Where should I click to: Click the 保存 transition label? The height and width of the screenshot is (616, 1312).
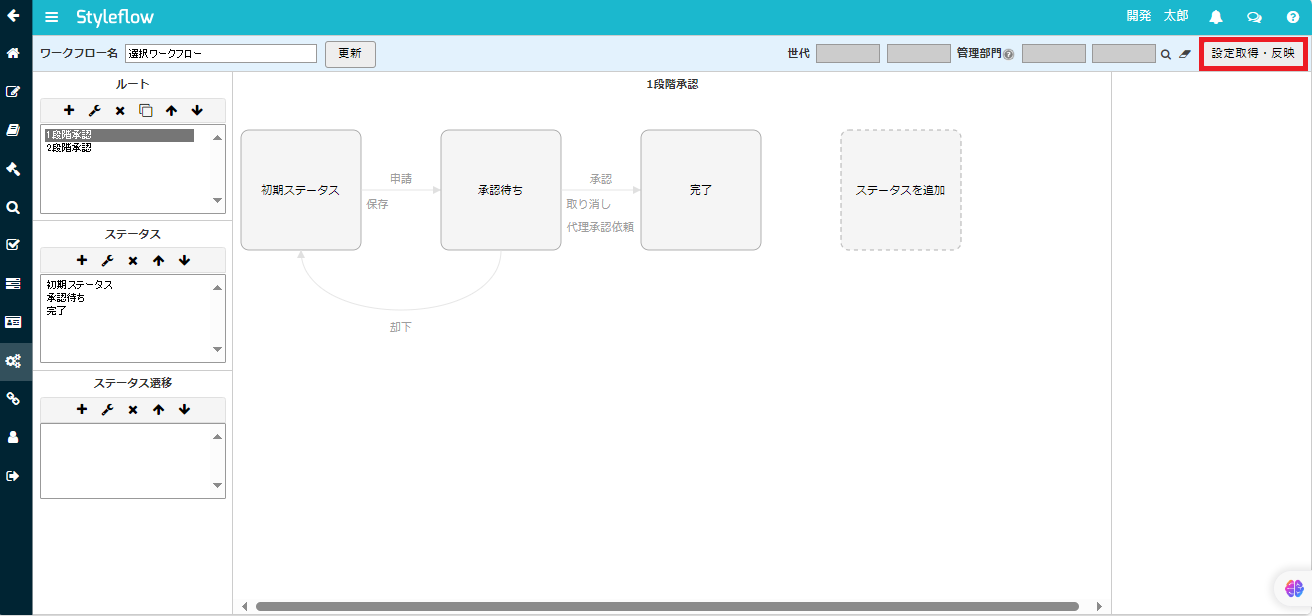pyautogui.click(x=377, y=204)
